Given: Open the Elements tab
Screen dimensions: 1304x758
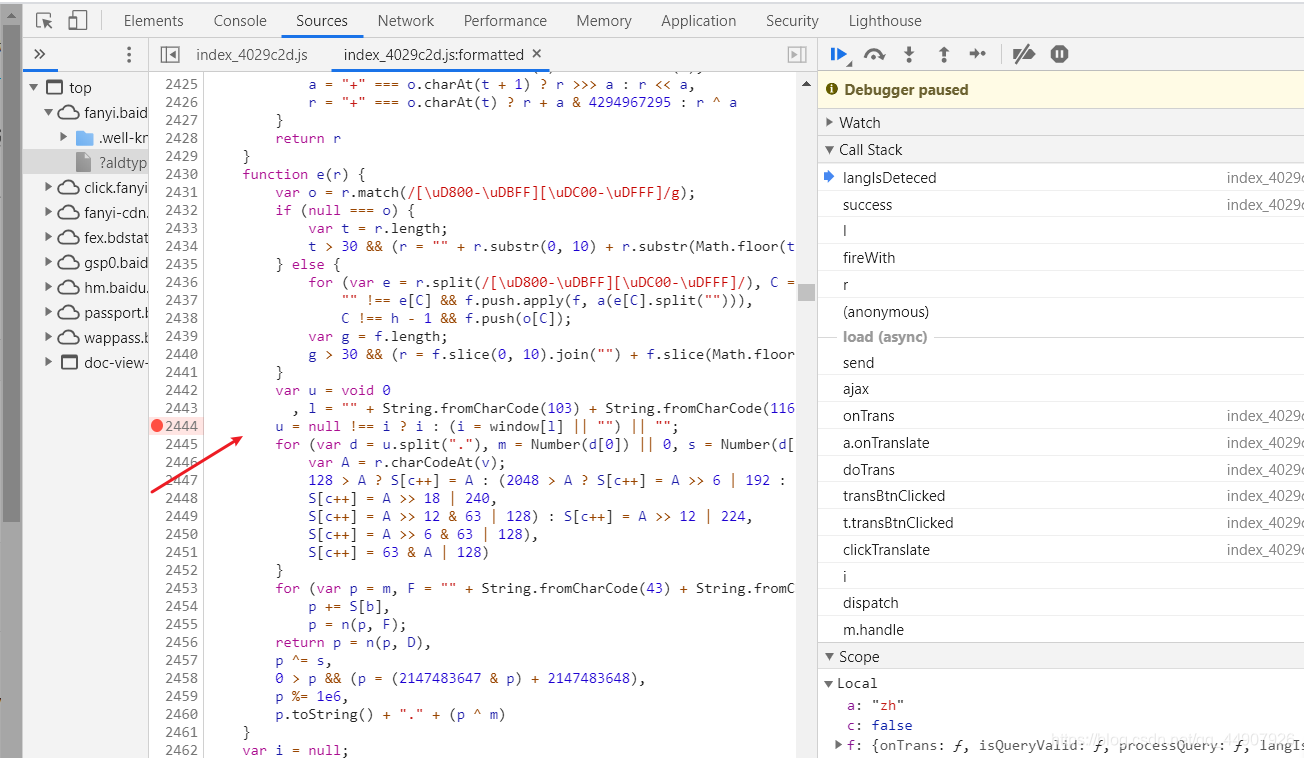Looking at the screenshot, I should [x=153, y=20].
